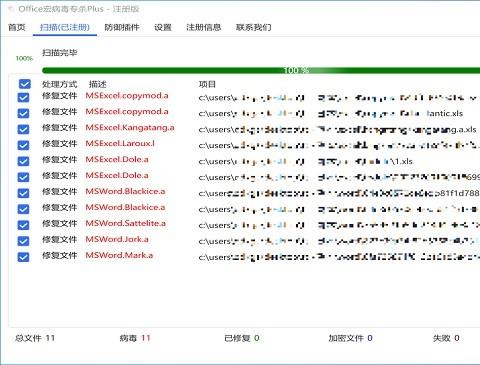Click 修复文件 in the MSExcel.Laroux.l row
Viewport: 480px width, 365px height.
pos(59,144)
